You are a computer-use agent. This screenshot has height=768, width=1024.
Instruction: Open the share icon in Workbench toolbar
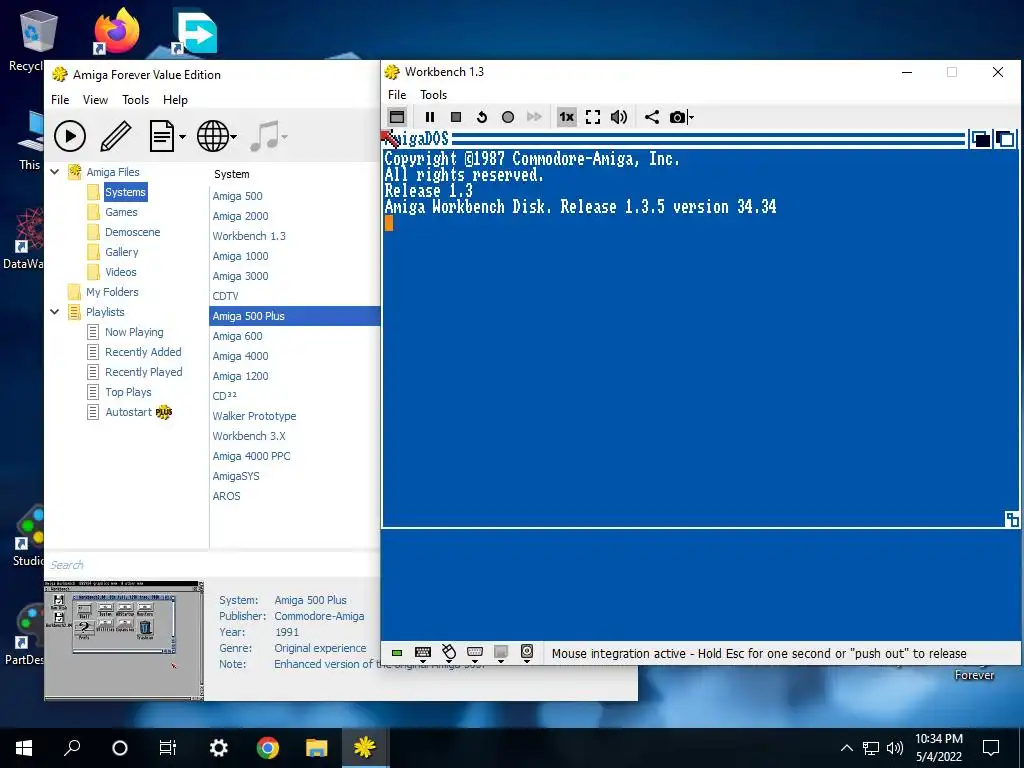point(651,117)
